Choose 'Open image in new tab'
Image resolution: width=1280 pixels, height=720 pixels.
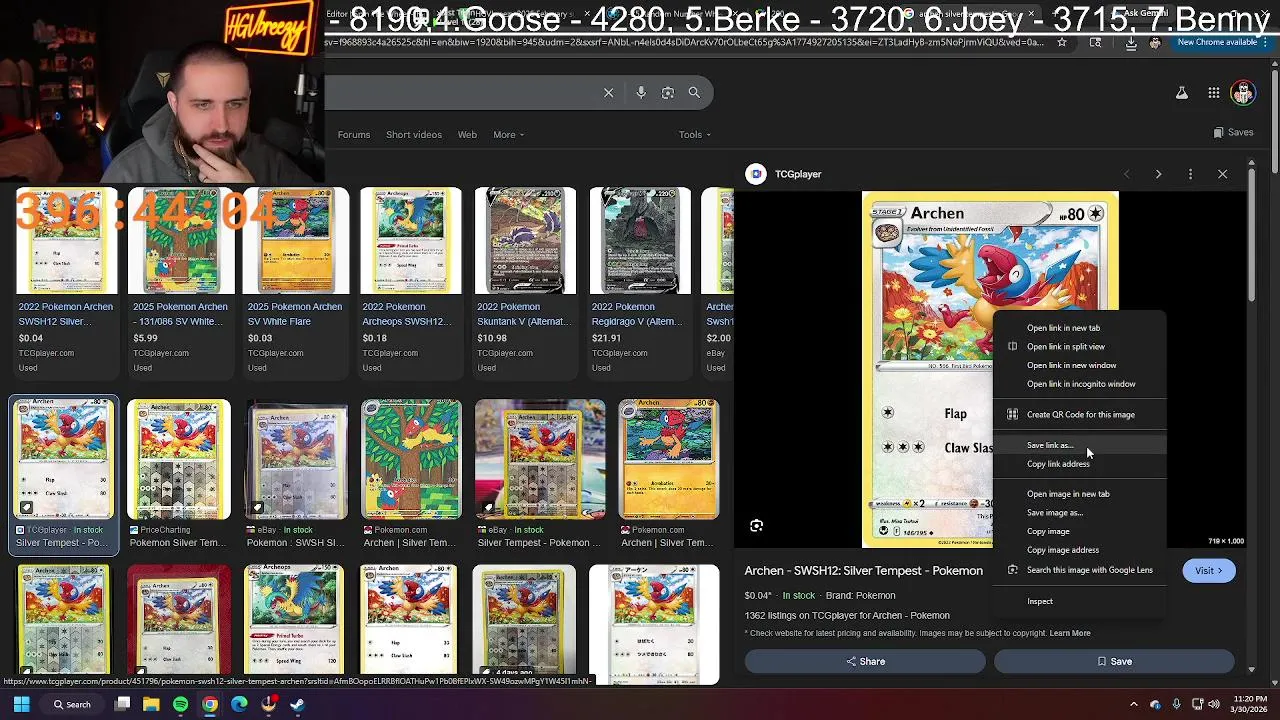tap(1081, 494)
